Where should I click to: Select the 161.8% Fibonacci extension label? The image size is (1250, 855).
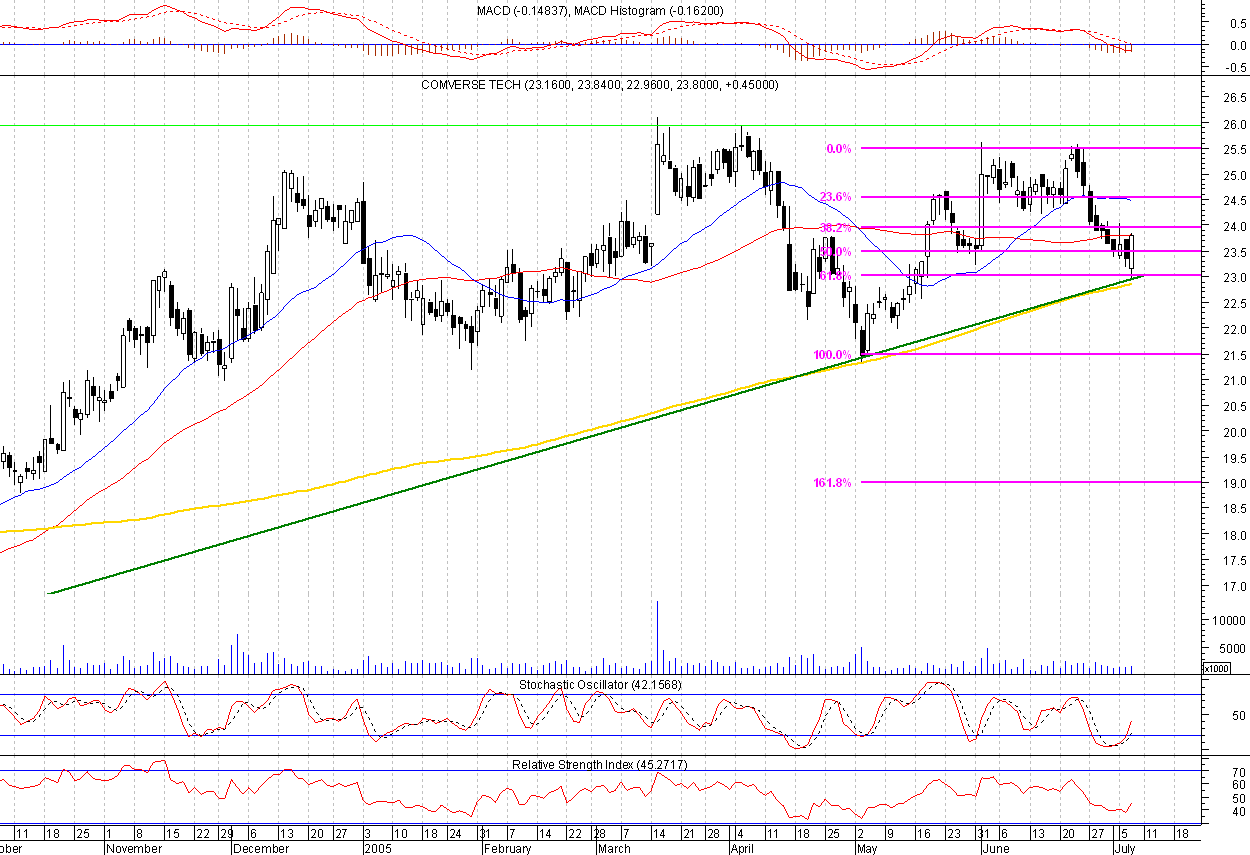coord(832,483)
